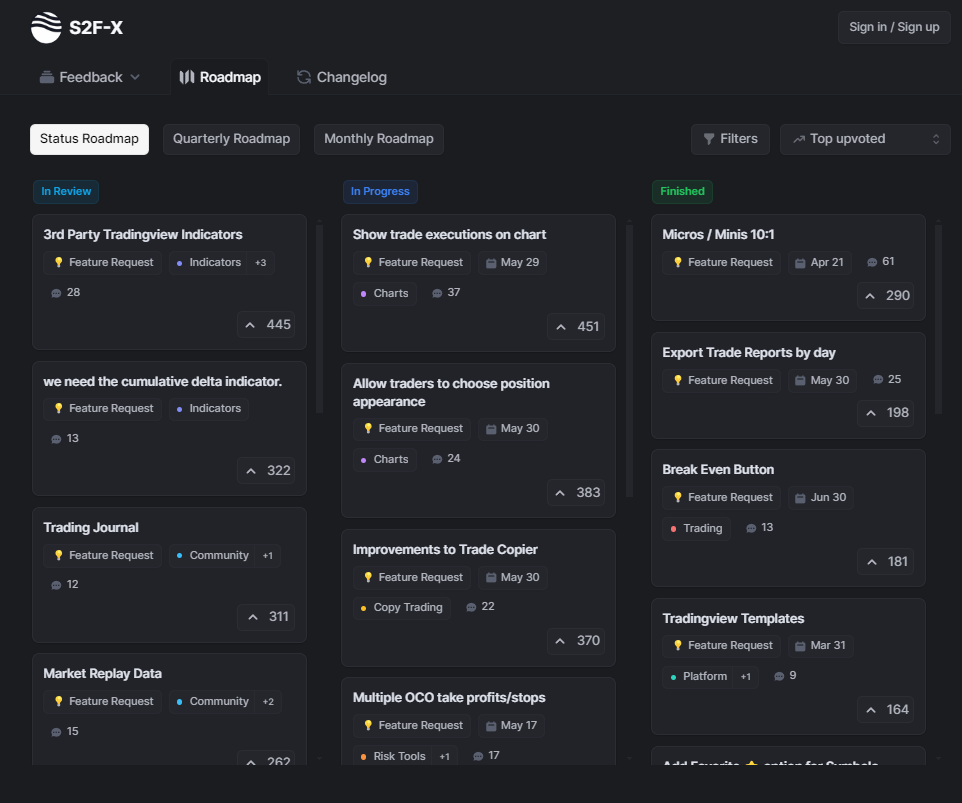
Task: Click Indicators tag on 3rd Party Tradingview card
Action: [x=209, y=263]
